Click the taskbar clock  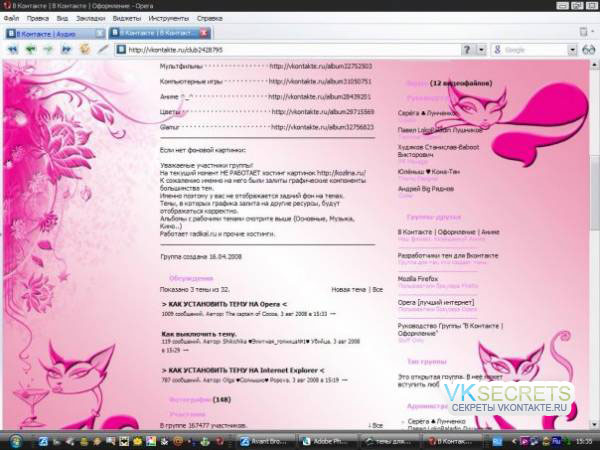(584, 441)
